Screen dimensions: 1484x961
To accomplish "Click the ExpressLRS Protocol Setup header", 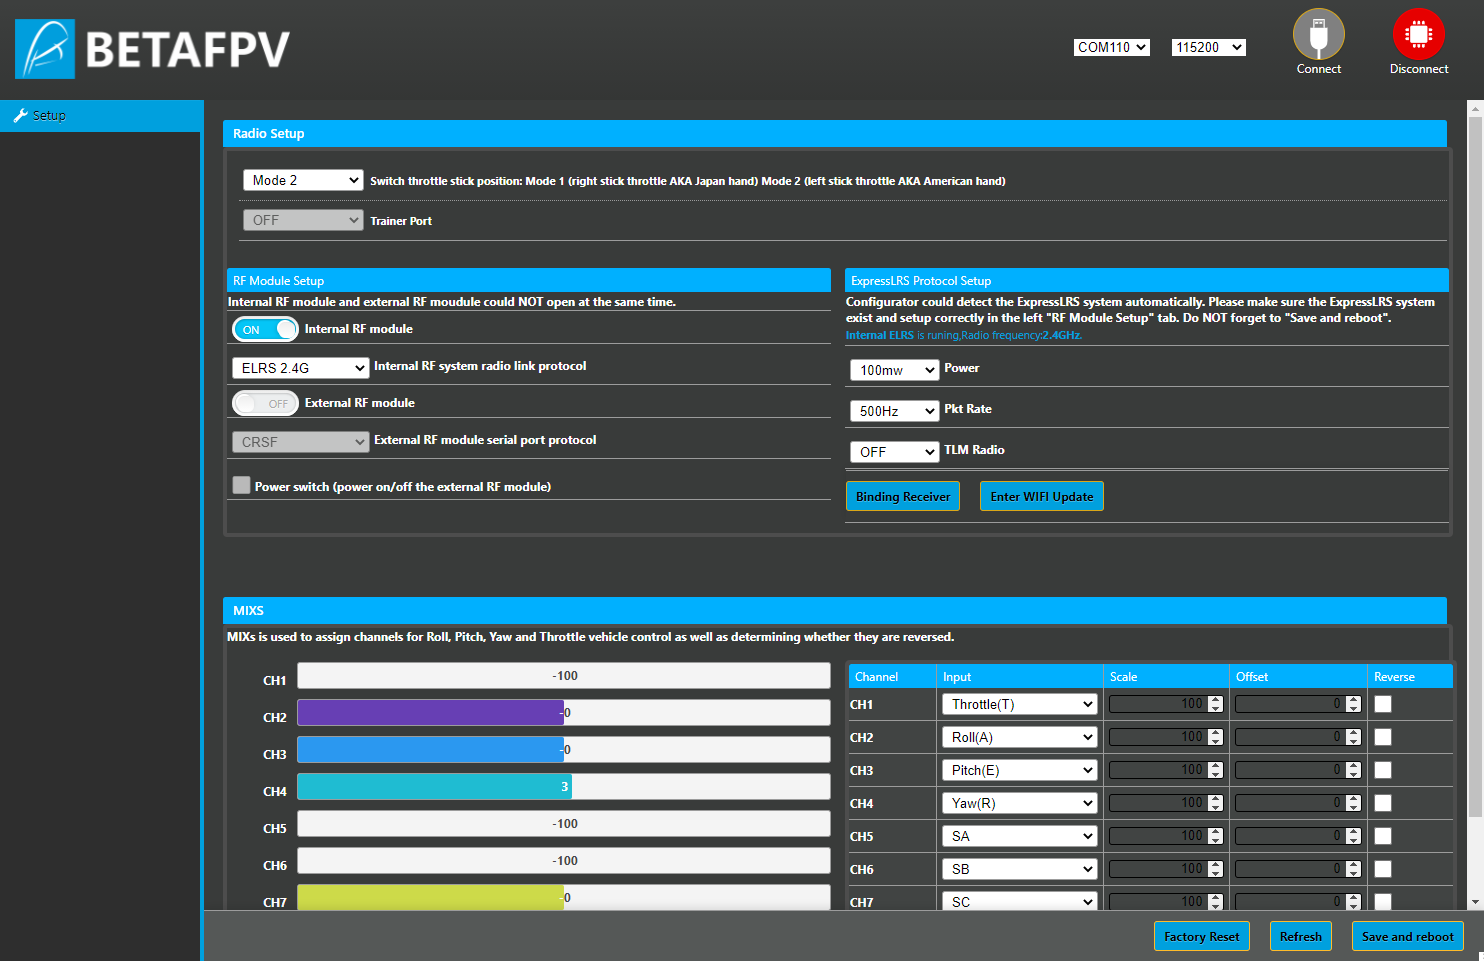I will click(x=1147, y=280).
